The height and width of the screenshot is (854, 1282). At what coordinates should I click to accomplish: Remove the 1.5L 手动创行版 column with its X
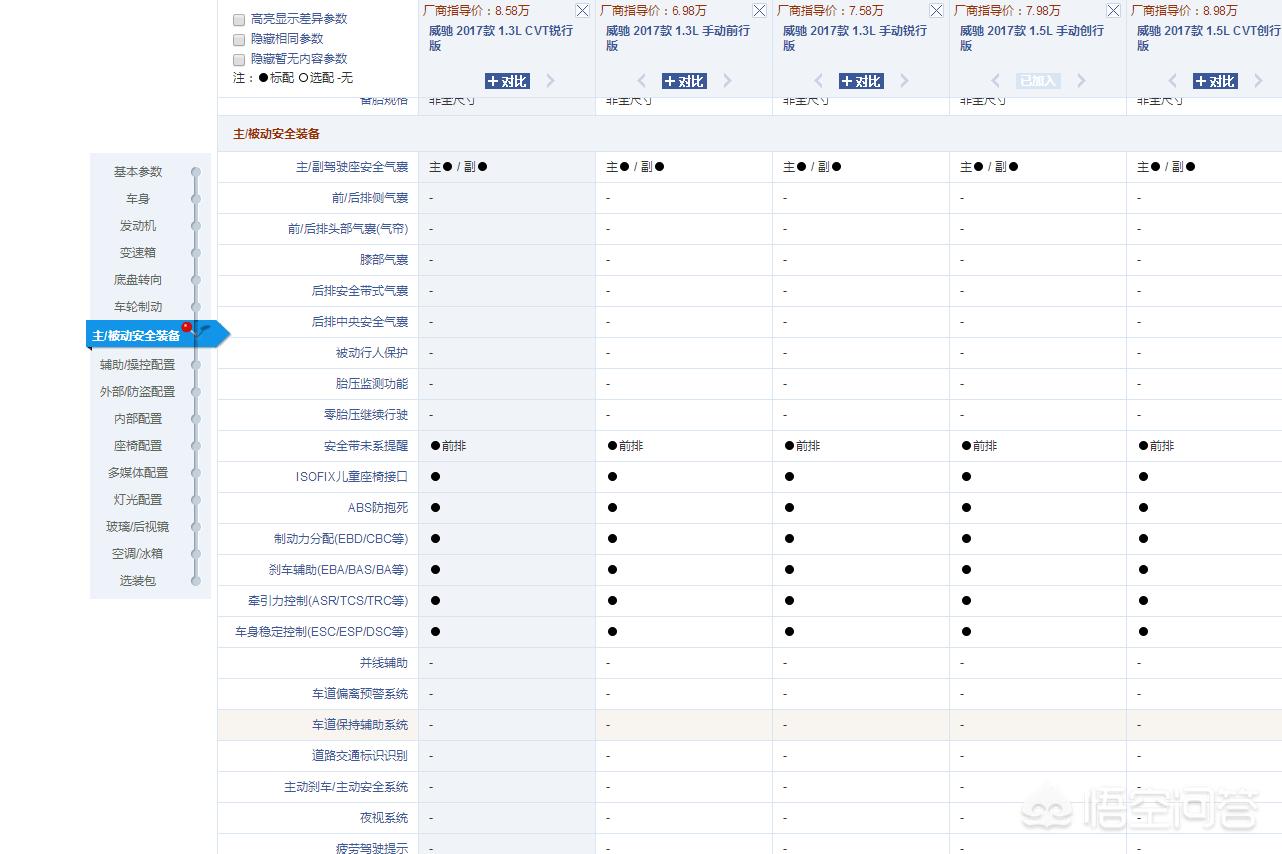click(1113, 11)
